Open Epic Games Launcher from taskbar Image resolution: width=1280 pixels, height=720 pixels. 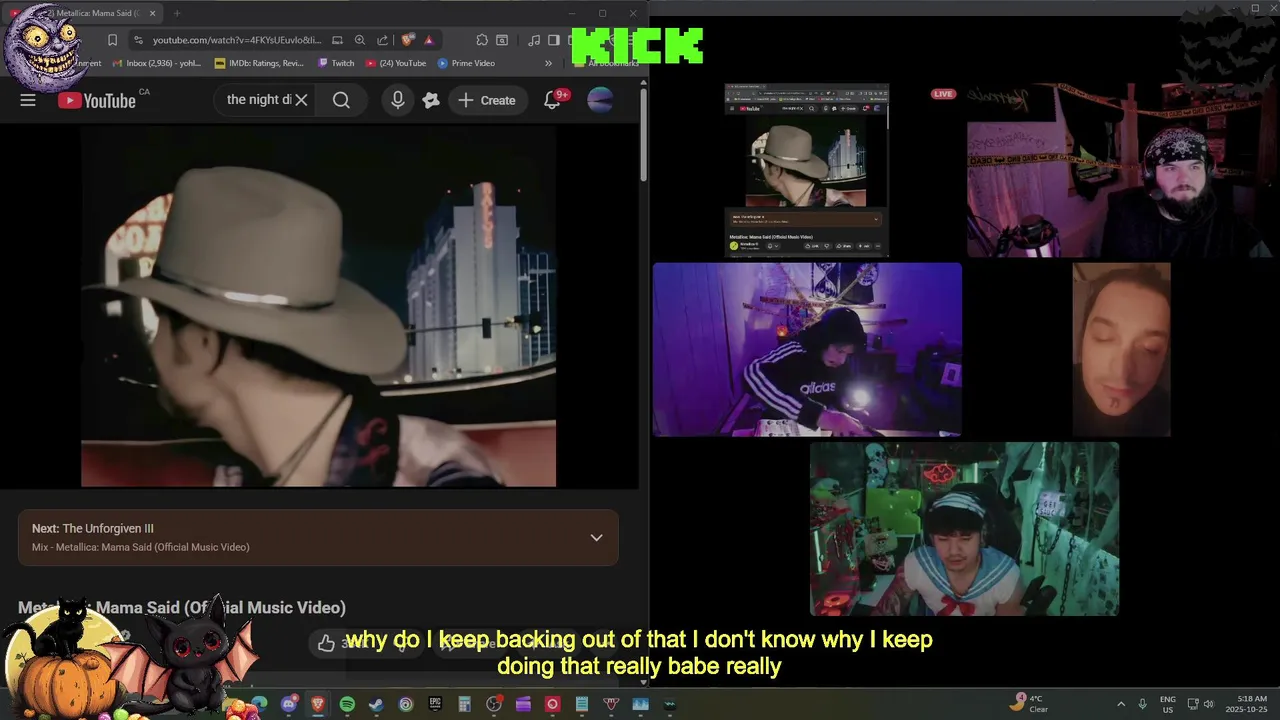(435, 704)
